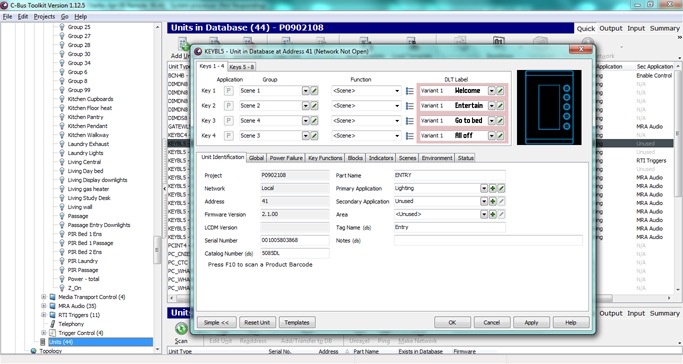Click the Help button in dialog
683x364 pixels.
571,323
